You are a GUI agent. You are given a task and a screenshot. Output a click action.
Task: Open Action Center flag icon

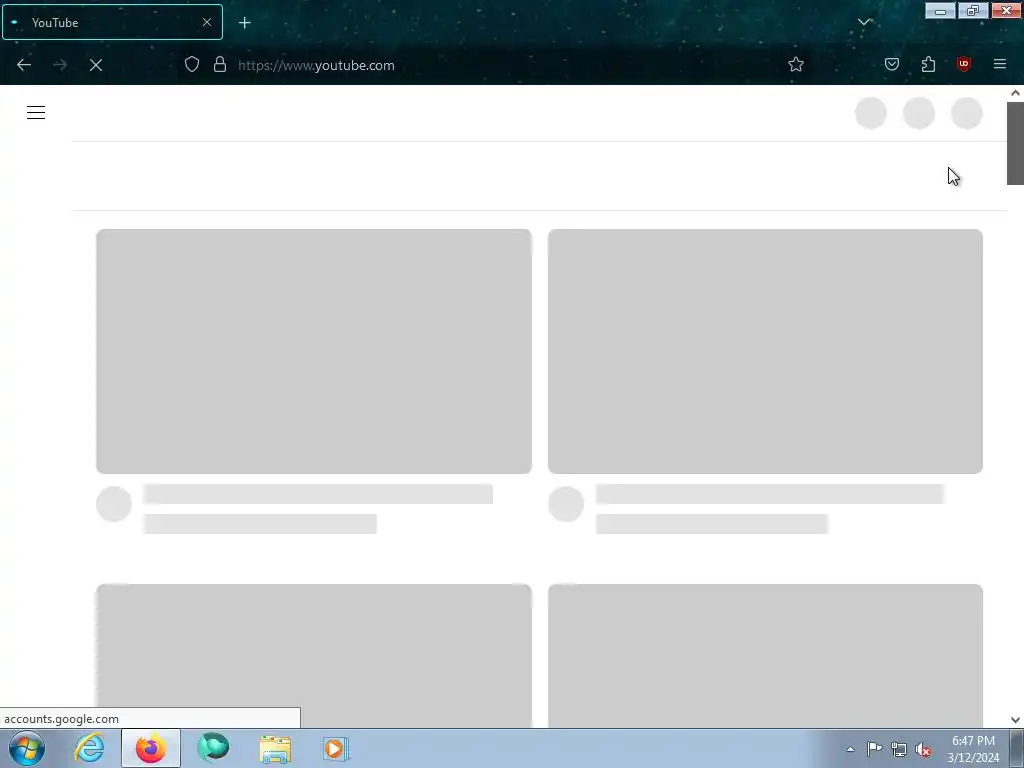click(874, 749)
